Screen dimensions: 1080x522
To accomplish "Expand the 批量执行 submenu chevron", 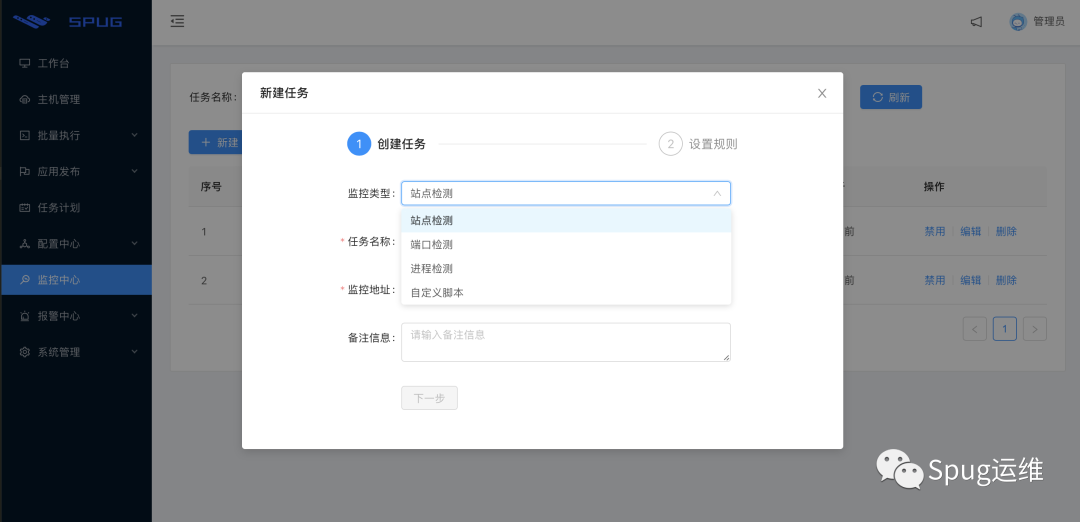I will 134,135.
